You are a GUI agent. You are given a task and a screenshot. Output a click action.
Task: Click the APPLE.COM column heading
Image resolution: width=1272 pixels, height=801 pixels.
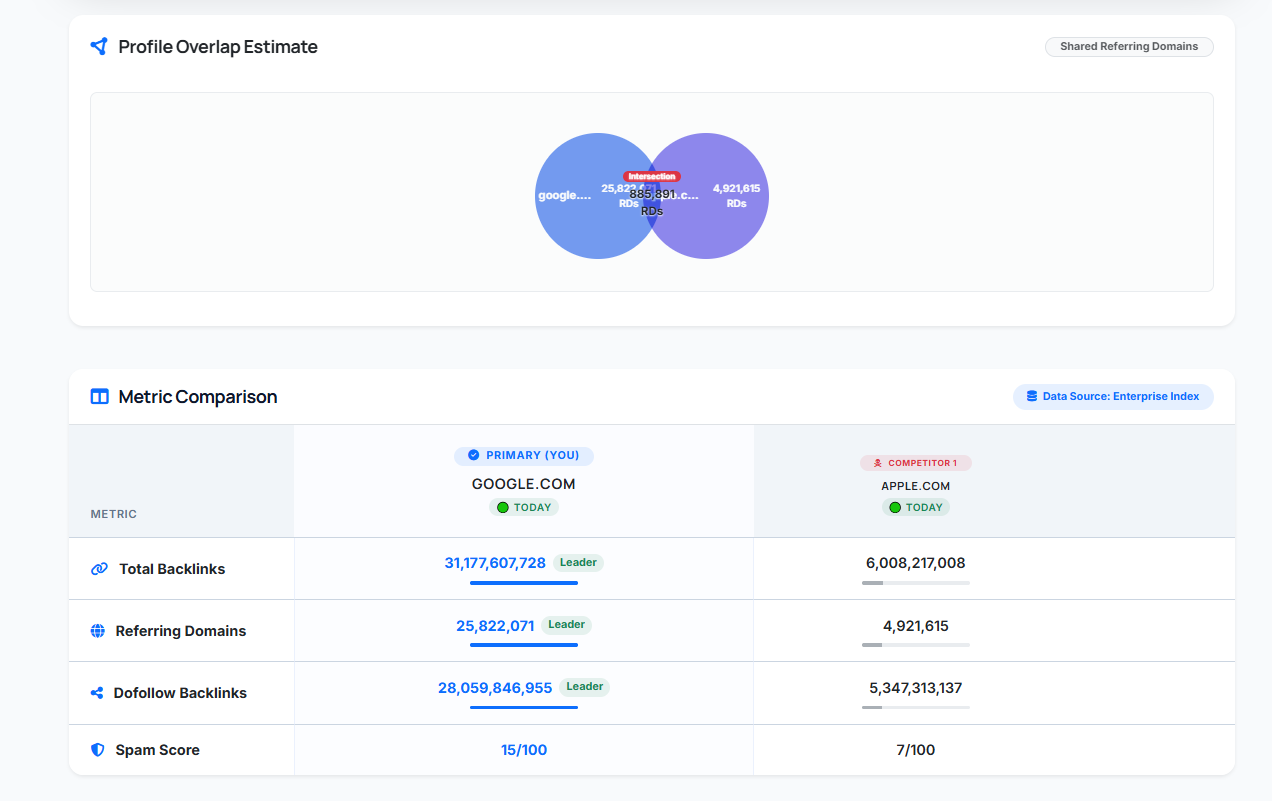[x=916, y=486]
